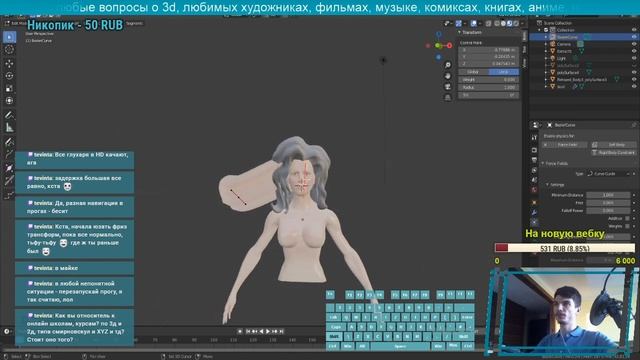Open the Curve Guide type dropdown
Viewport: 640px width, 360px height.
pyautogui.click(x=608, y=173)
